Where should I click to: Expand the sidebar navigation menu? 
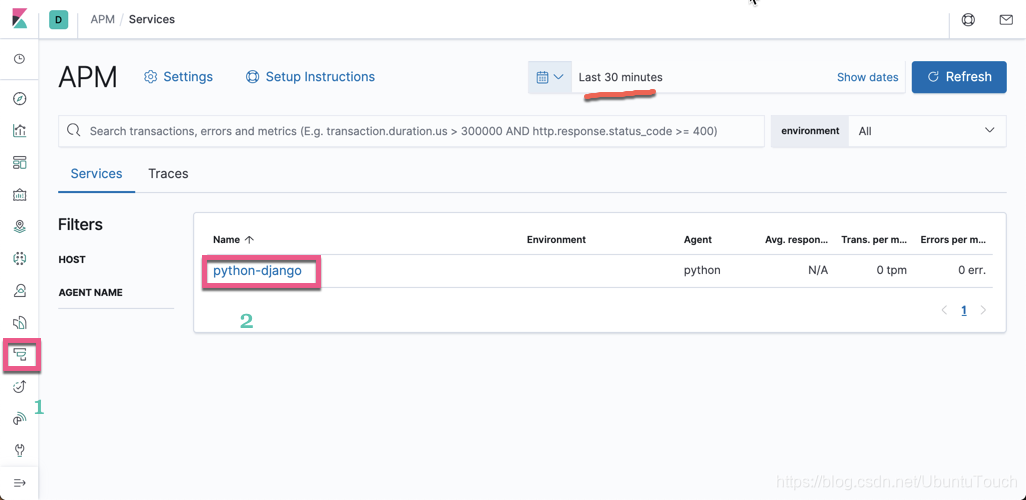(x=20, y=483)
